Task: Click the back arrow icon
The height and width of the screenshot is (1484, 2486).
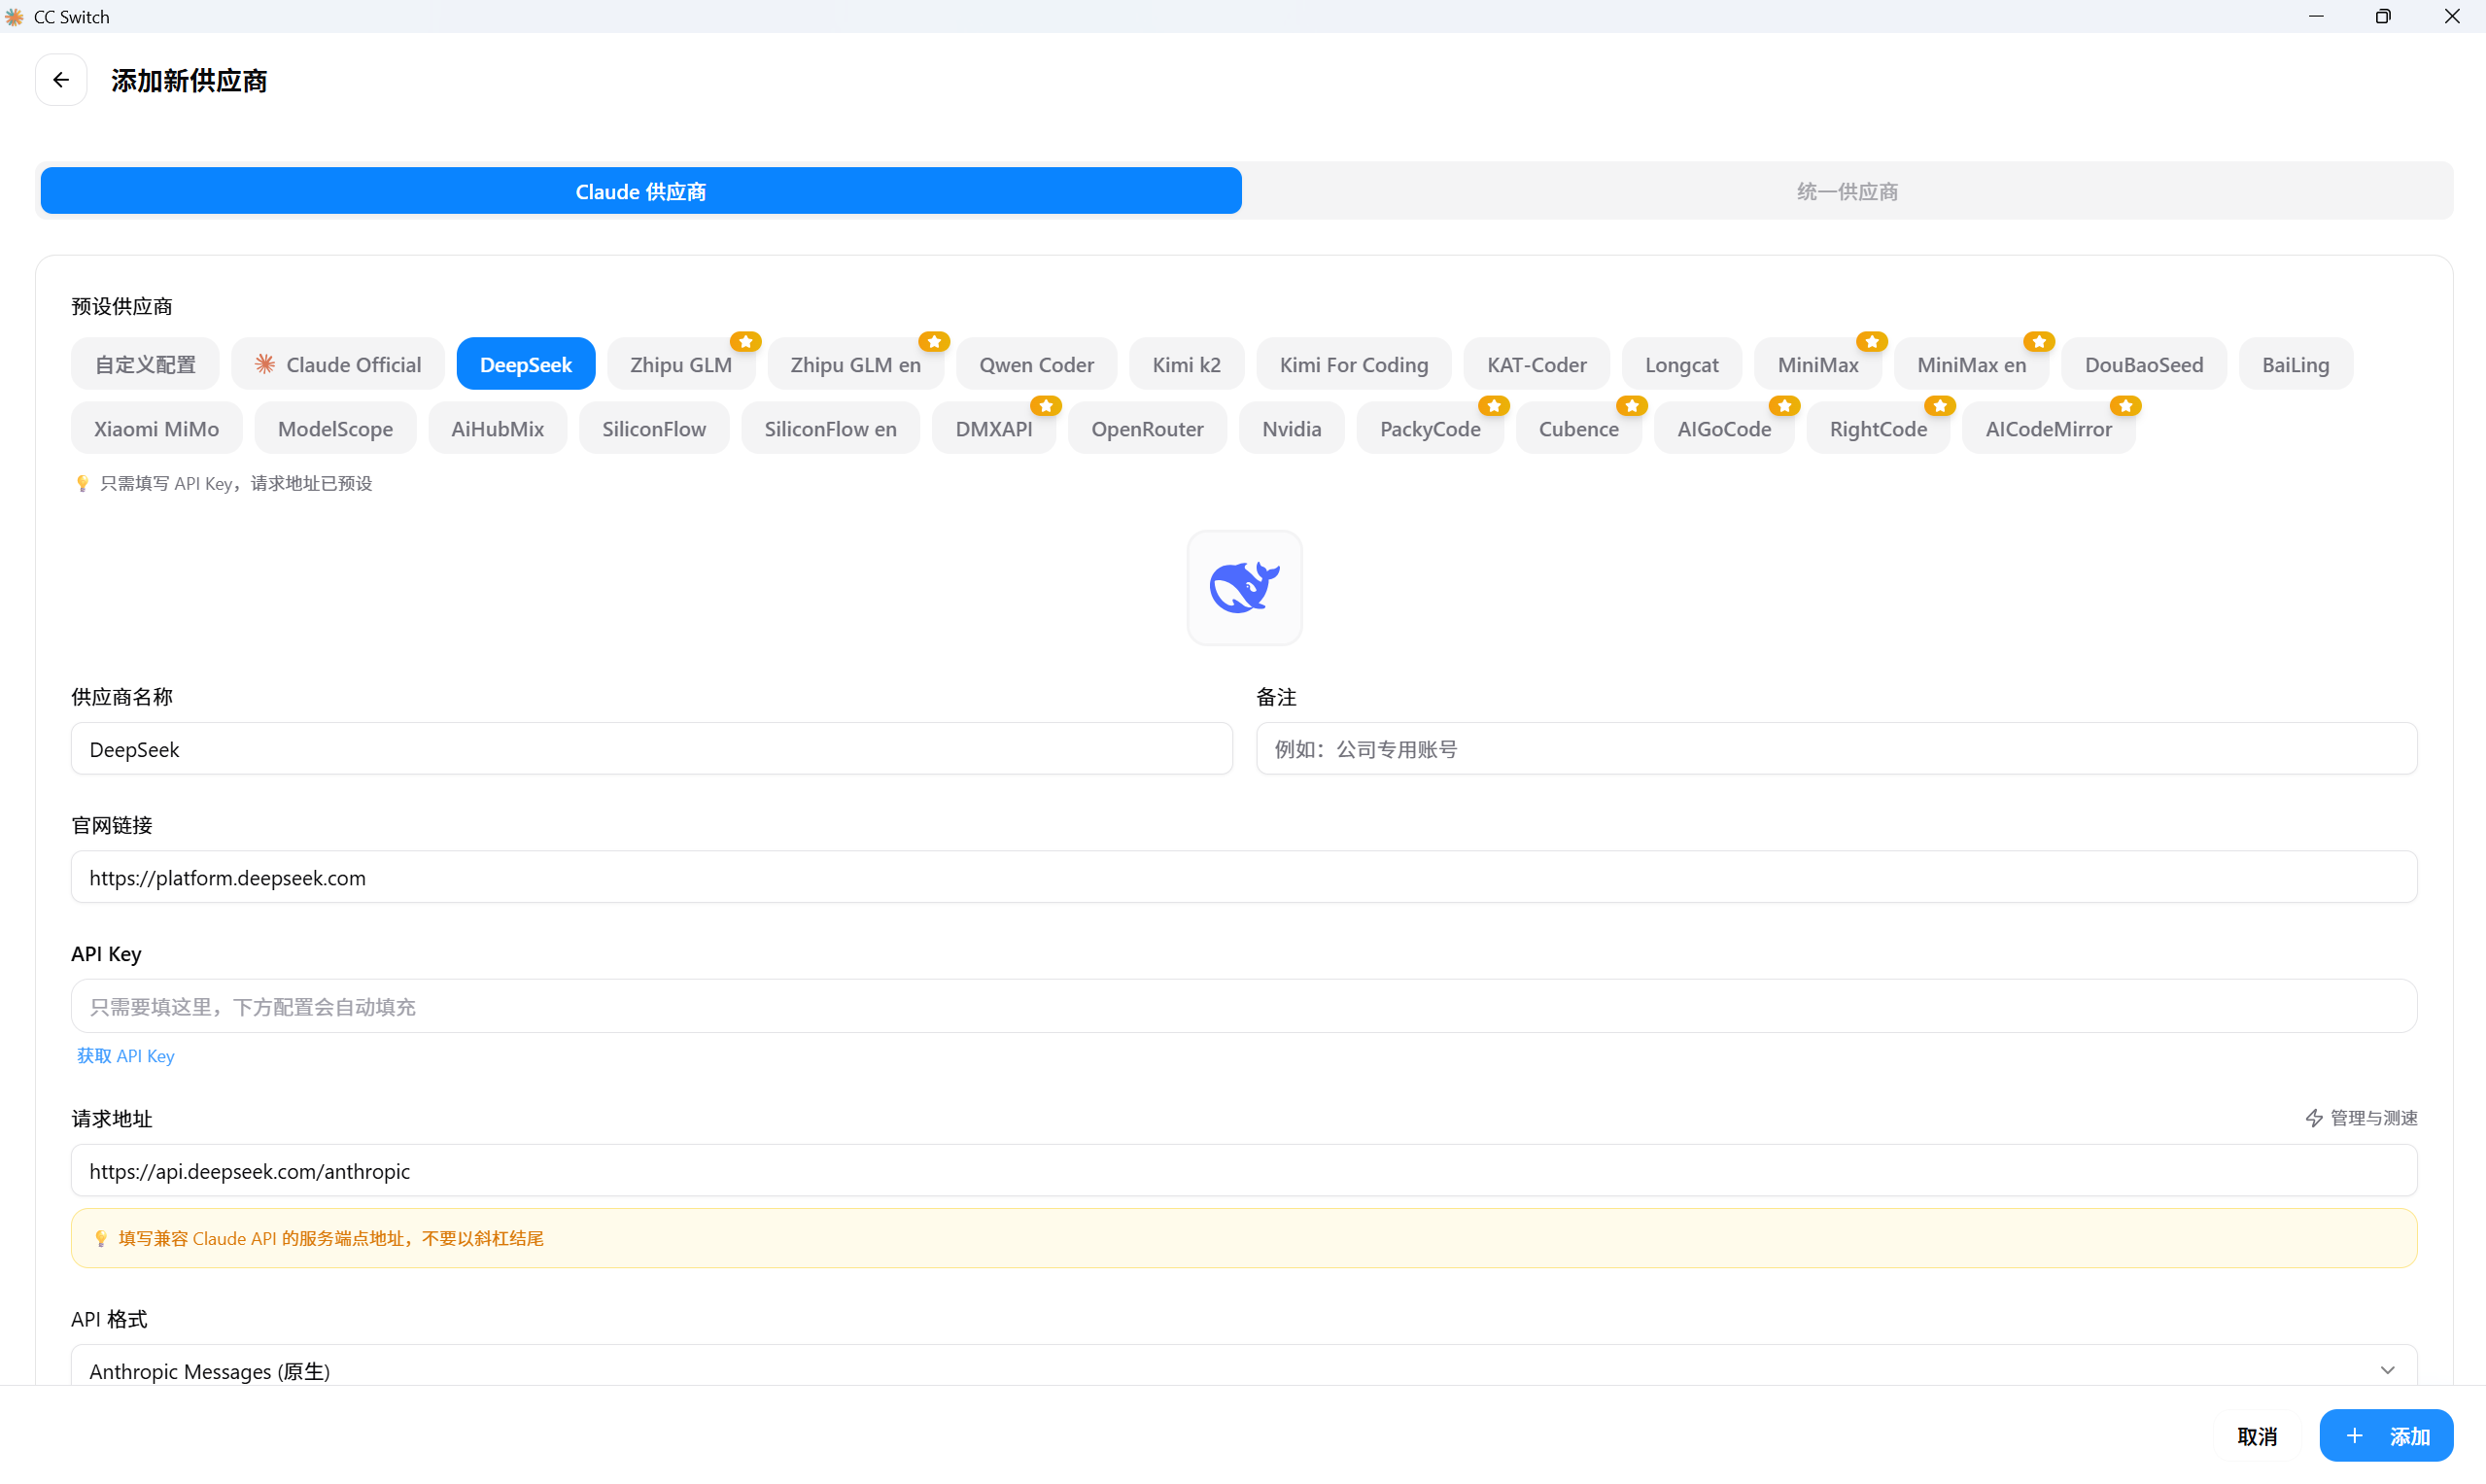Action: point(61,80)
